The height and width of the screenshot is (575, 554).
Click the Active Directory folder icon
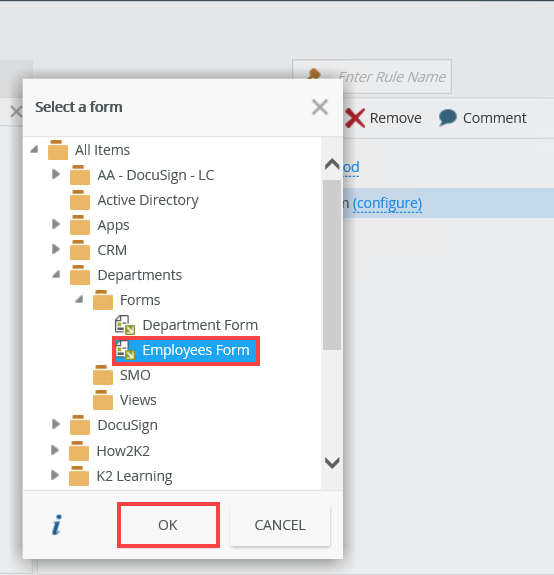[80, 200]
